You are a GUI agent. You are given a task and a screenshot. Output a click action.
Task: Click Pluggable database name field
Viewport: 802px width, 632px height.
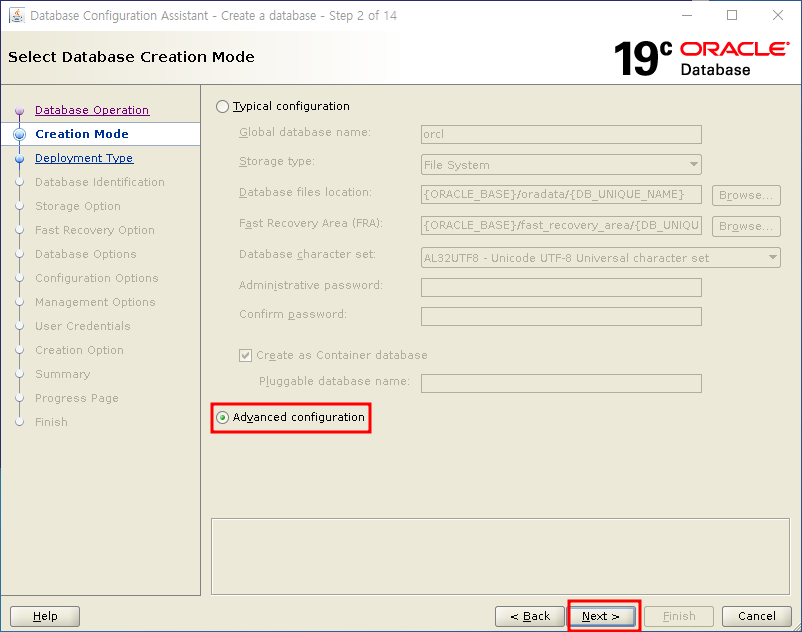click(561, 383)
